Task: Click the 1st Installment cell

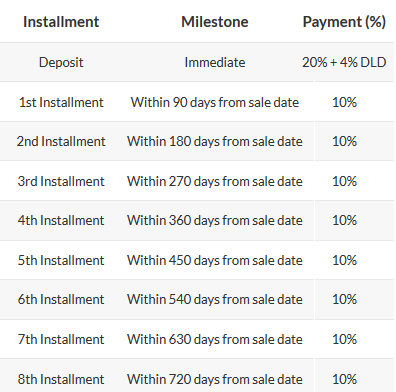Action: pyautogui.click(x=61, y=102)
